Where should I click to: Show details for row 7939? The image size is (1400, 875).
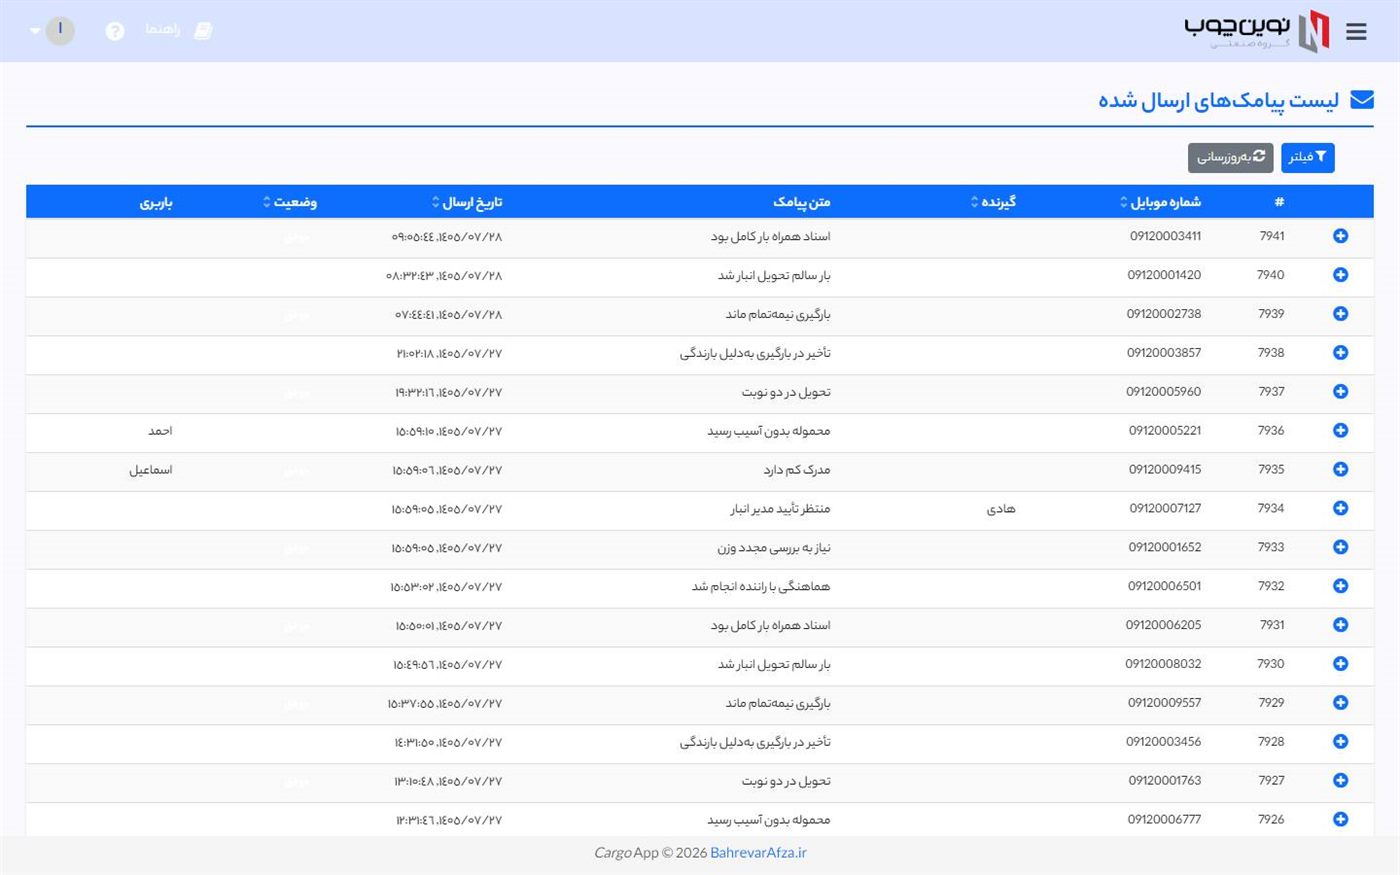pos(1340,314)
